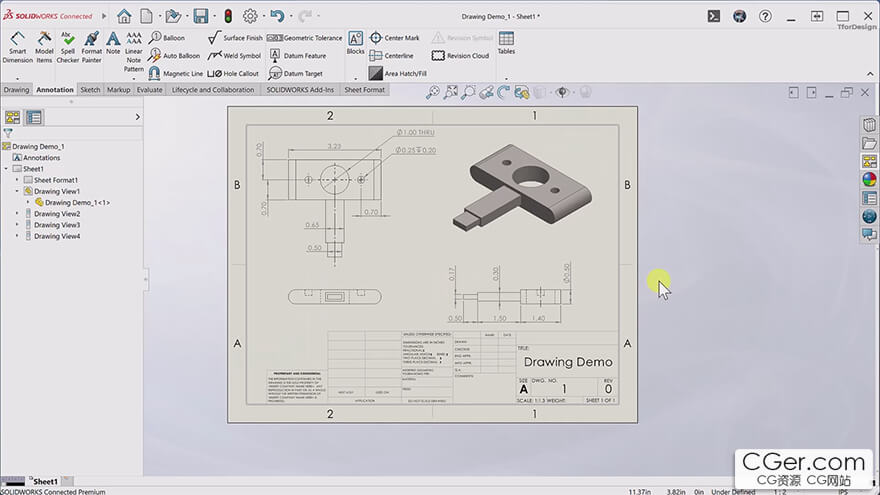Viewport: 880px width, 495px height.
Task: Switch to the Drawing tab
Action: pyautogui.click(x=16, y=90)
